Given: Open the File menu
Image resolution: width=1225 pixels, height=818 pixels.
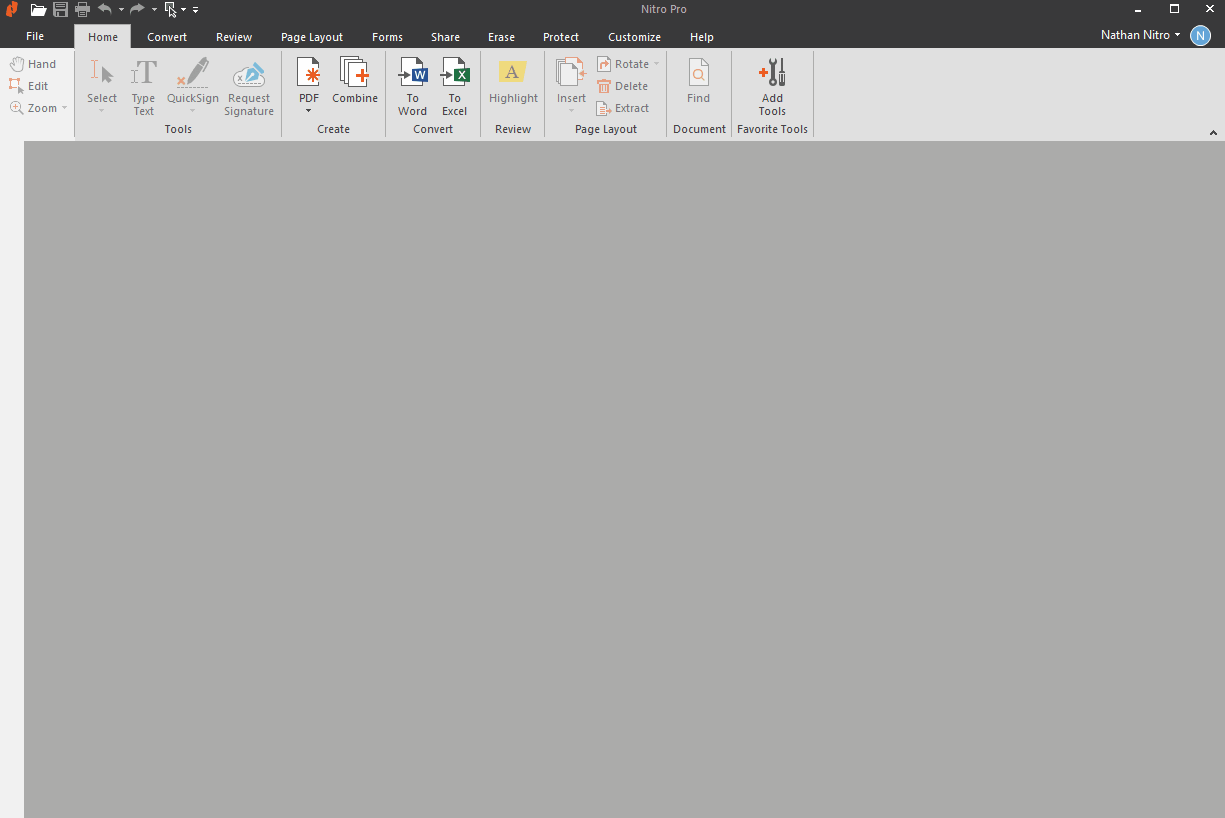Looking at the screenshot, I should (35, 37).
